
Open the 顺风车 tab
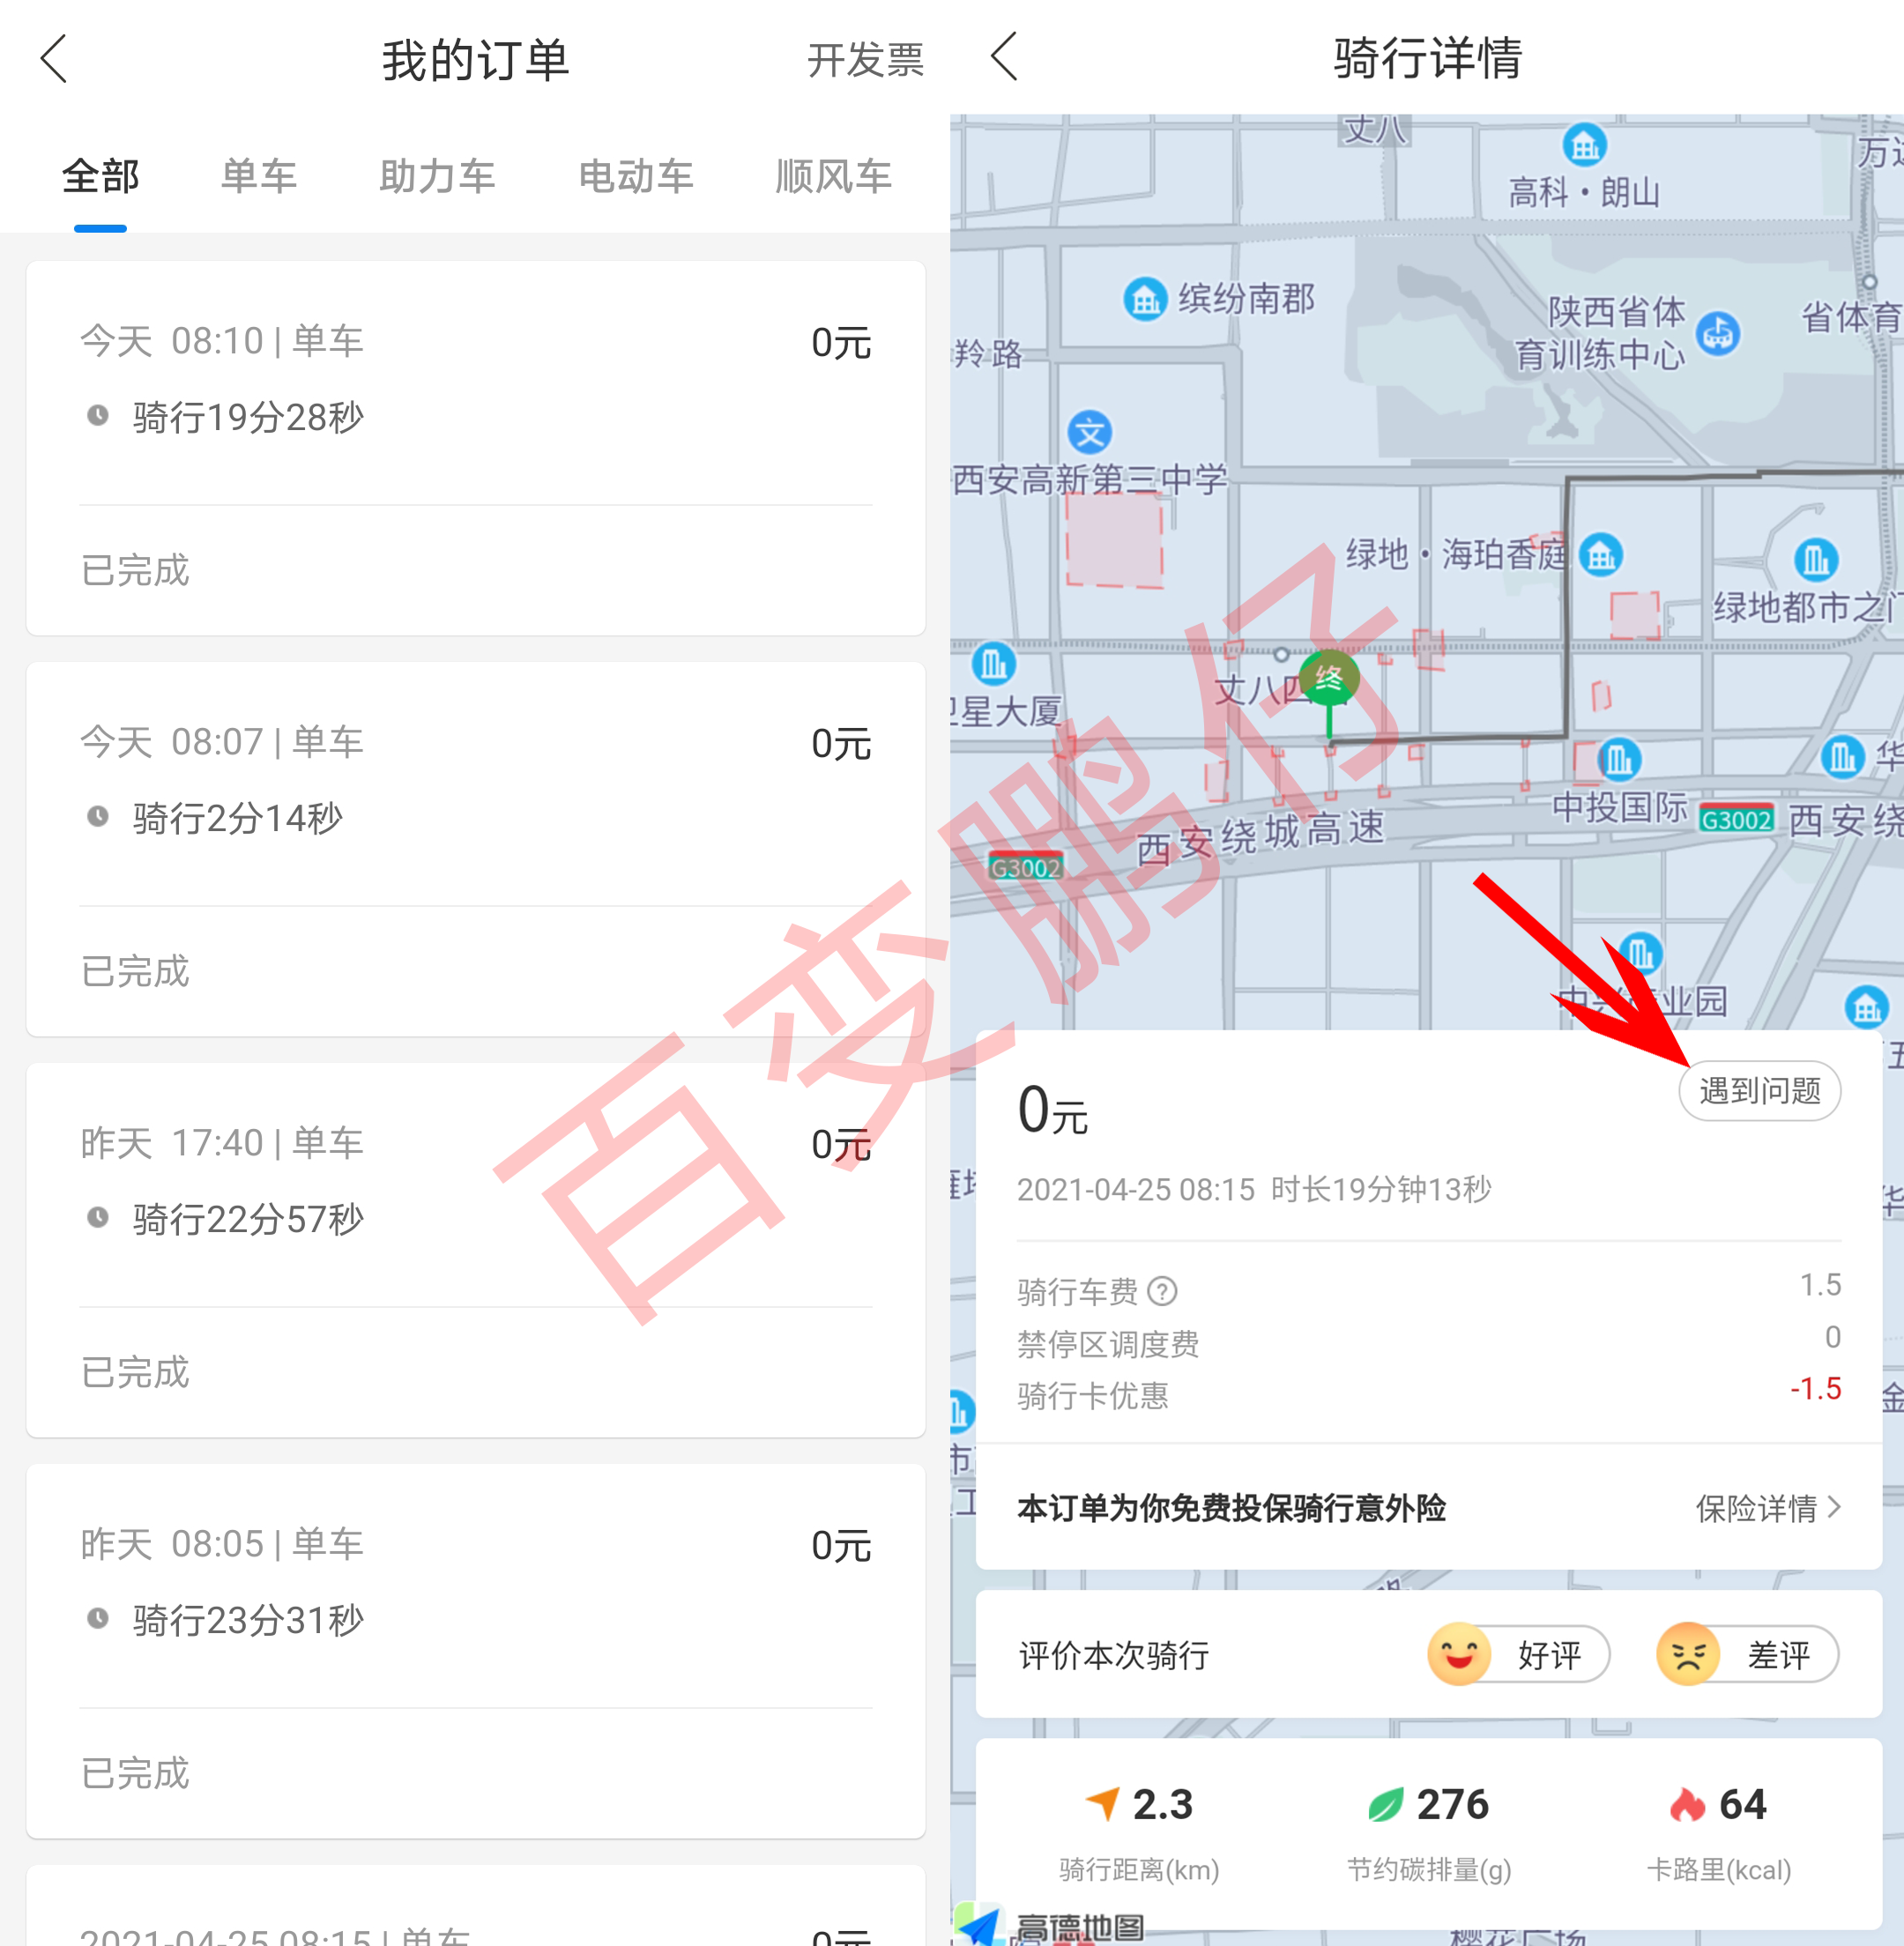834,176
